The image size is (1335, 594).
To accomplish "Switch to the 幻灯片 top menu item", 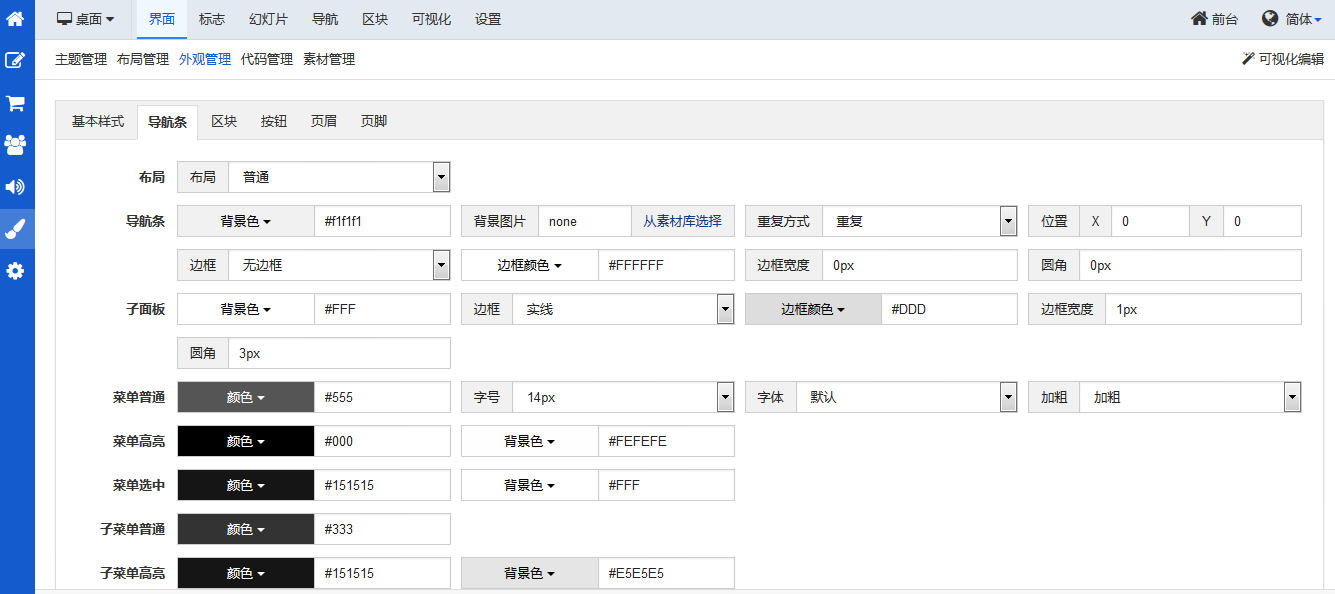I will tap(268, 19).
